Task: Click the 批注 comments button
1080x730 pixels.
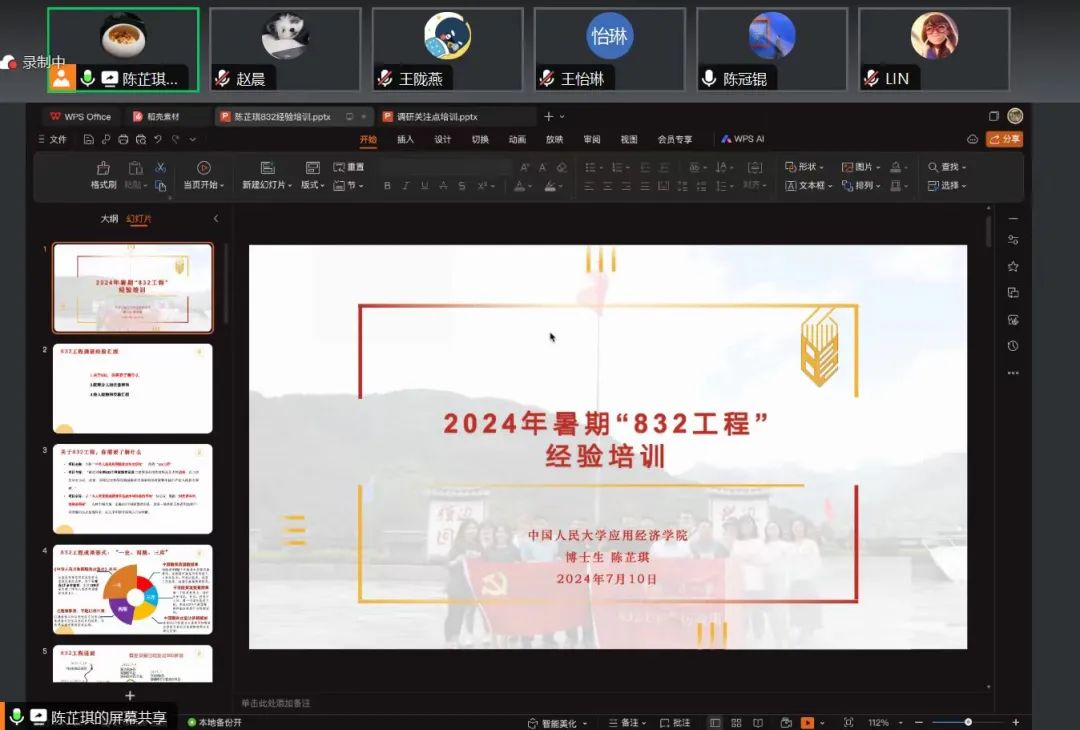Action: (x=675, y=722)
